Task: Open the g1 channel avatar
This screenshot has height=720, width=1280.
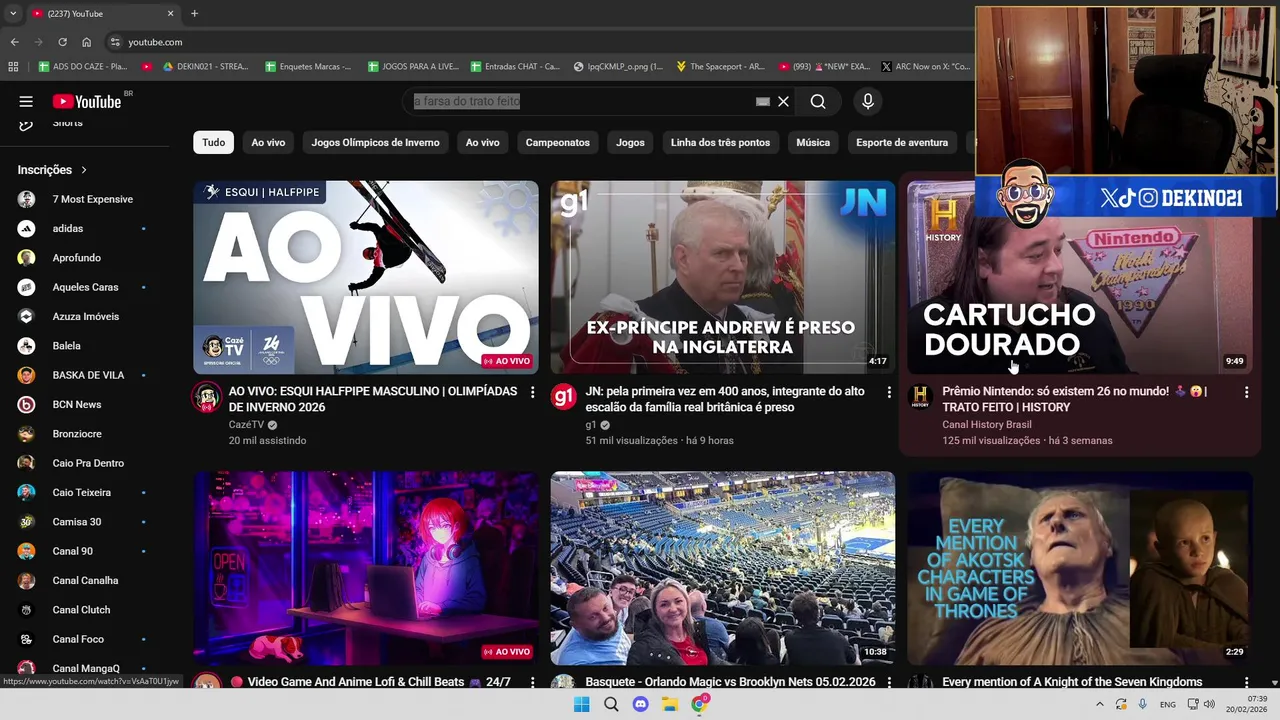Action: click(564, 397)
